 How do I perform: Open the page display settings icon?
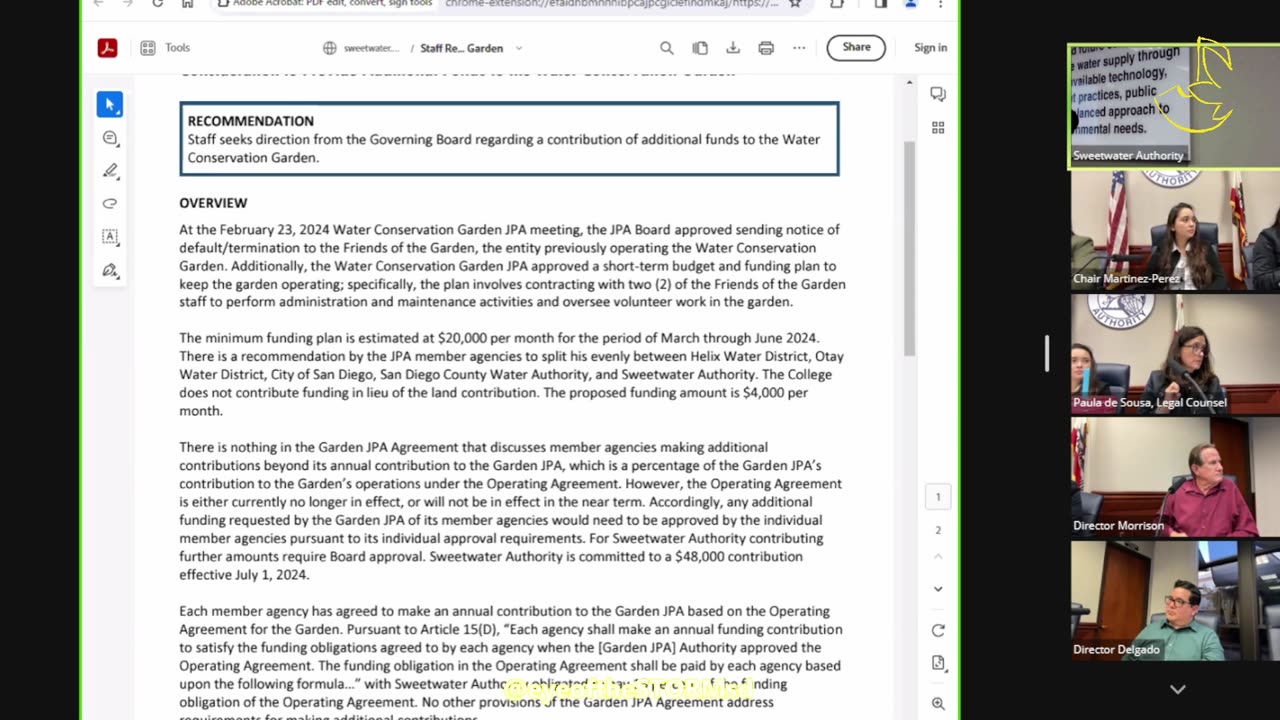click(938, 664)
